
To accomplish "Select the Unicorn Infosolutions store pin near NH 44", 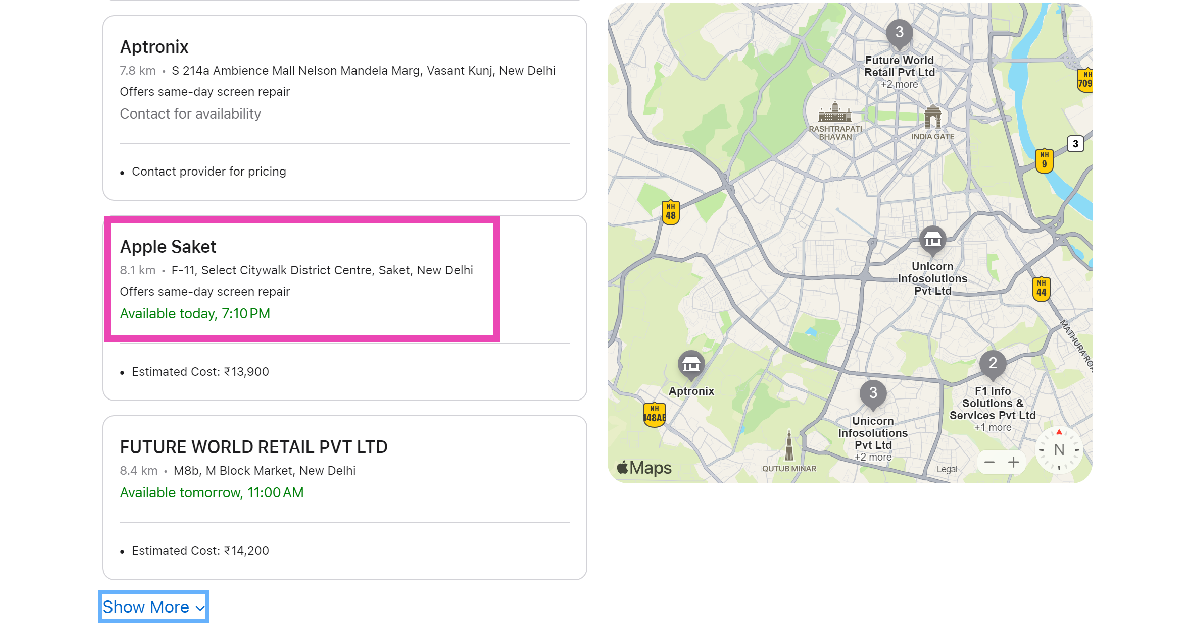I will pyautogui.click(x=933, y=240).
